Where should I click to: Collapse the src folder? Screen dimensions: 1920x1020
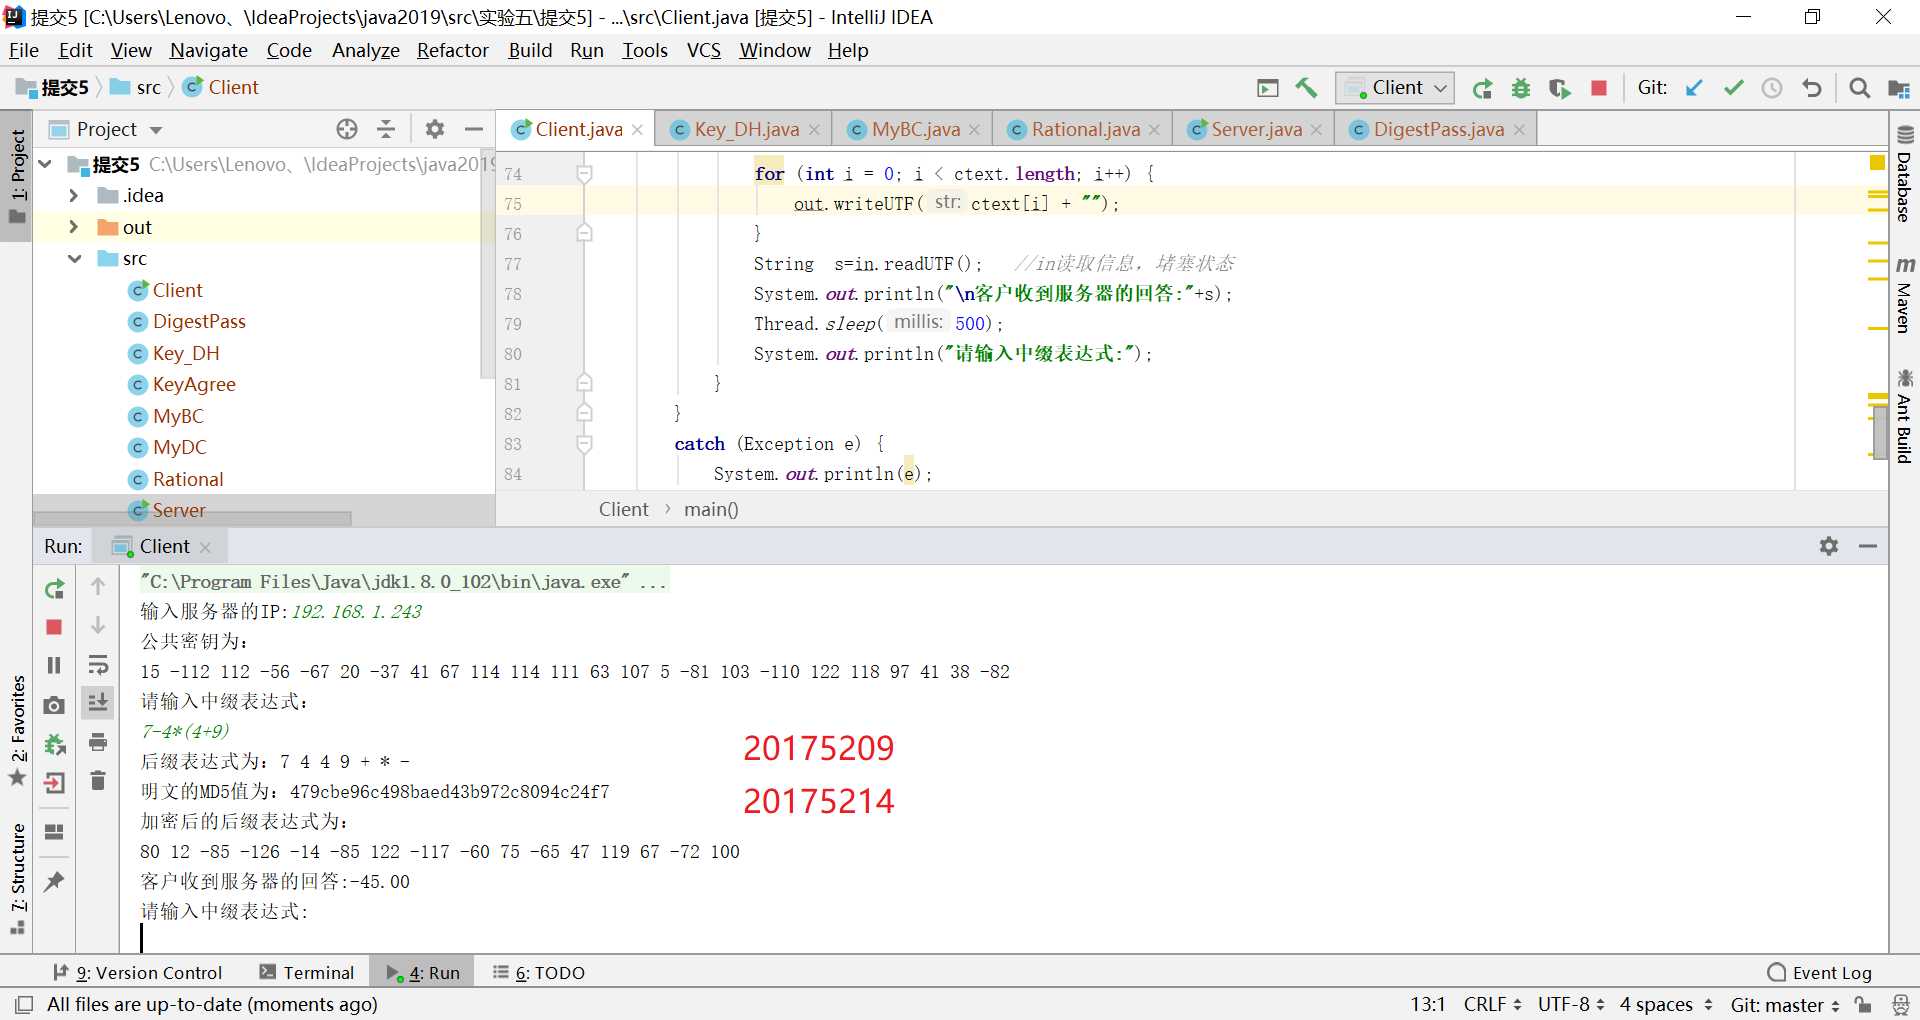click(x=74, y=259)
